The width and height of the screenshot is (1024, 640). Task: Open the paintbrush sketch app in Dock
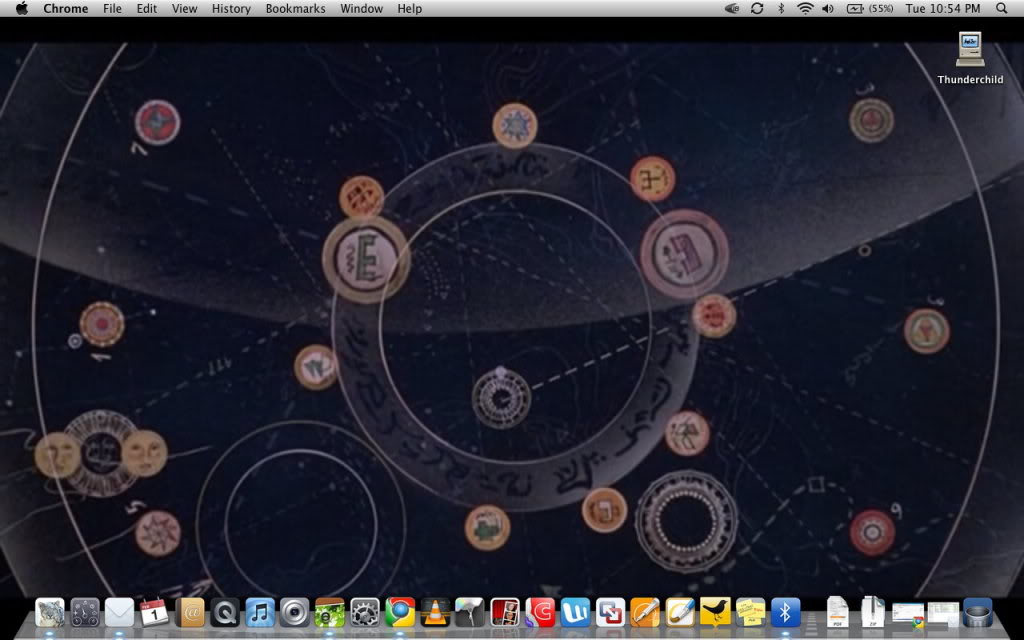click(x=680, y=613)
